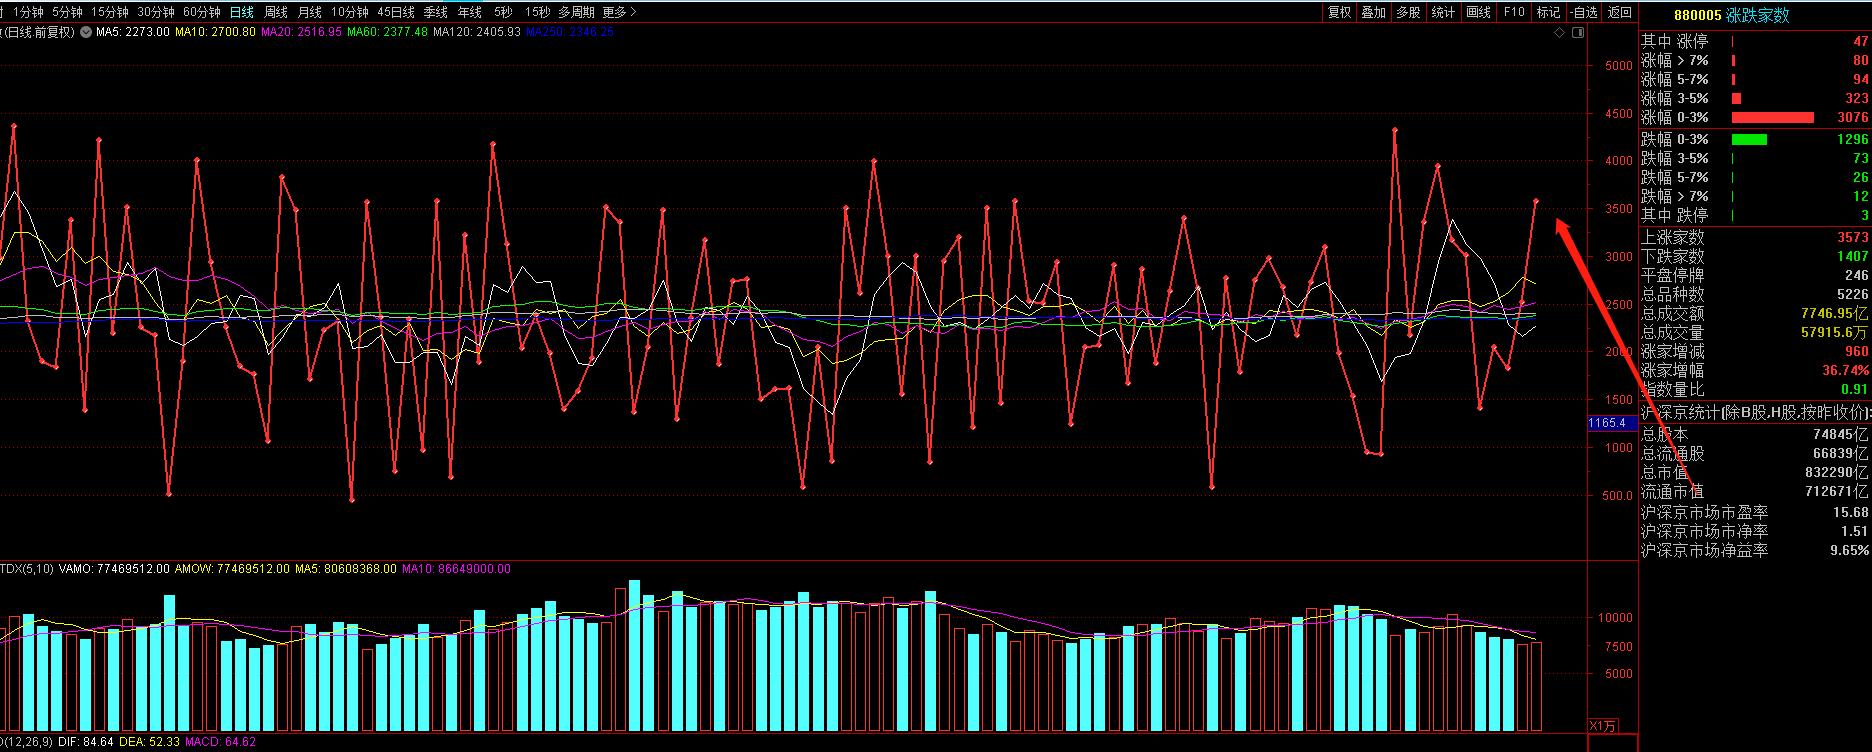Expand the 更多 period options
Image resolution: width=1872 pixels, height=752 pixels.
619,12
